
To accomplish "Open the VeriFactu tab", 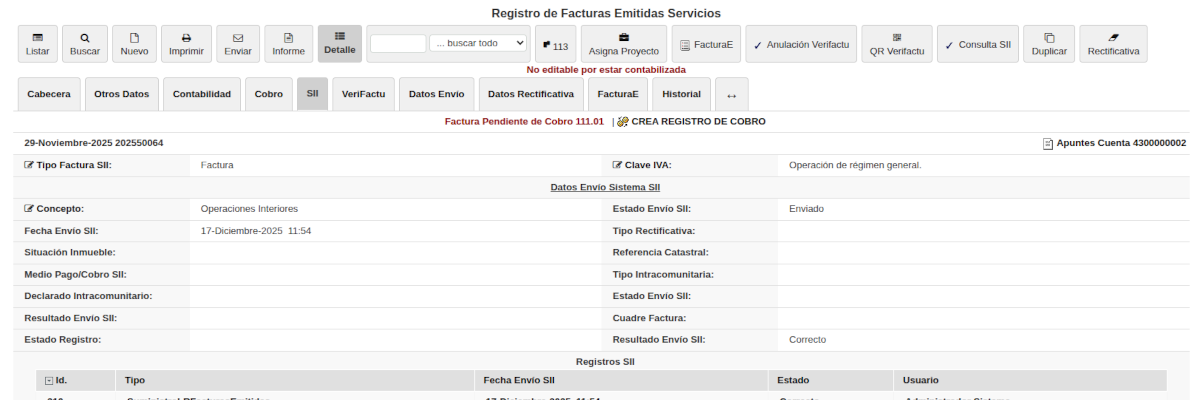I will pos(363,94).
